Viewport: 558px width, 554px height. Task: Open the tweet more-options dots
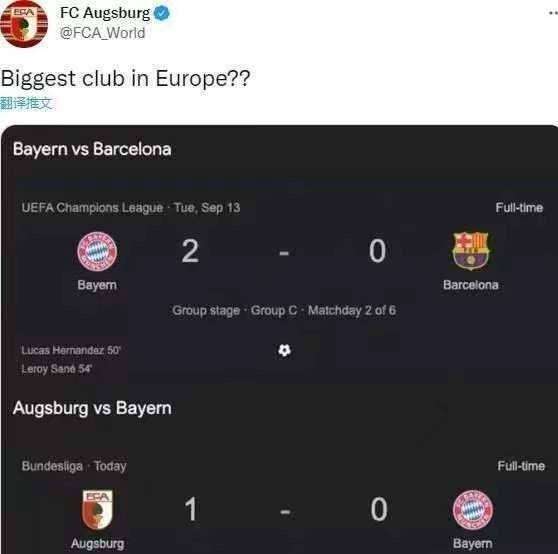[553, 13]
